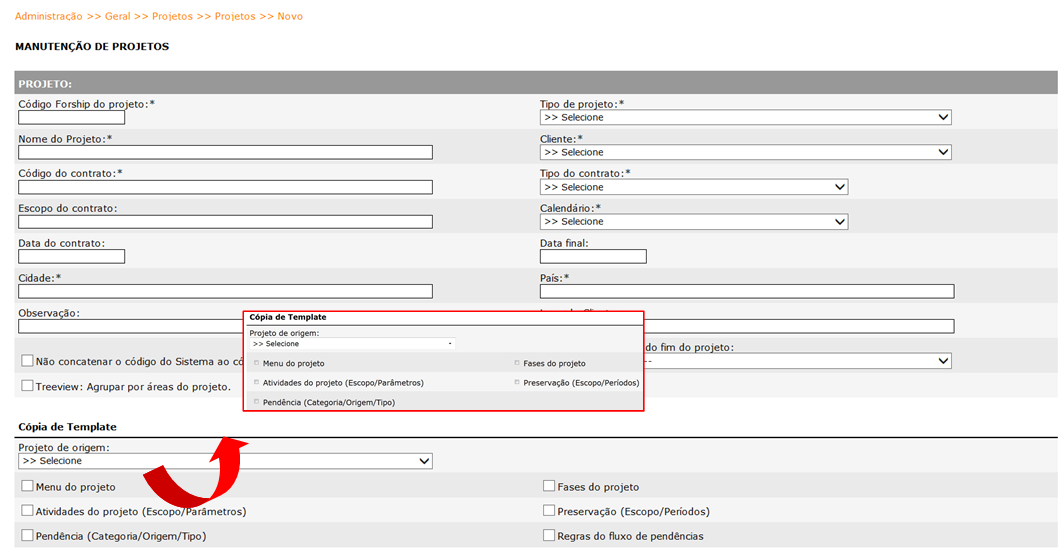The height and width of the screenshot is (555, 1063).
Task: Click into the Código do contrato field
Action: pyautogui.click(x=225, y=187)
